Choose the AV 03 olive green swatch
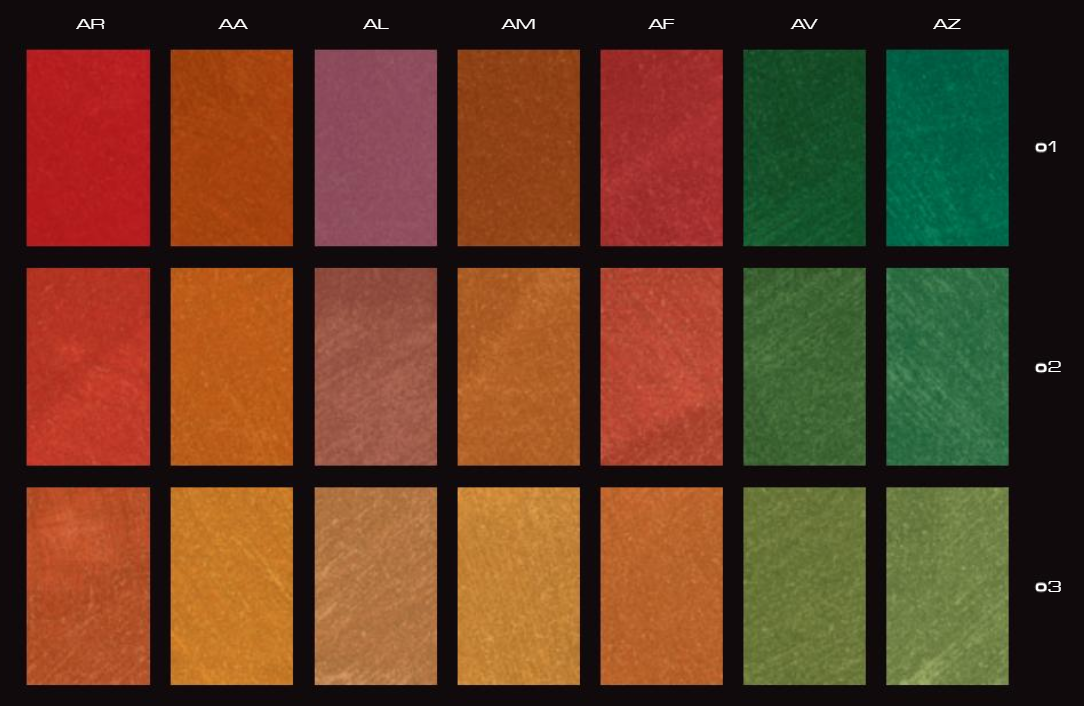 coord(804,586)
